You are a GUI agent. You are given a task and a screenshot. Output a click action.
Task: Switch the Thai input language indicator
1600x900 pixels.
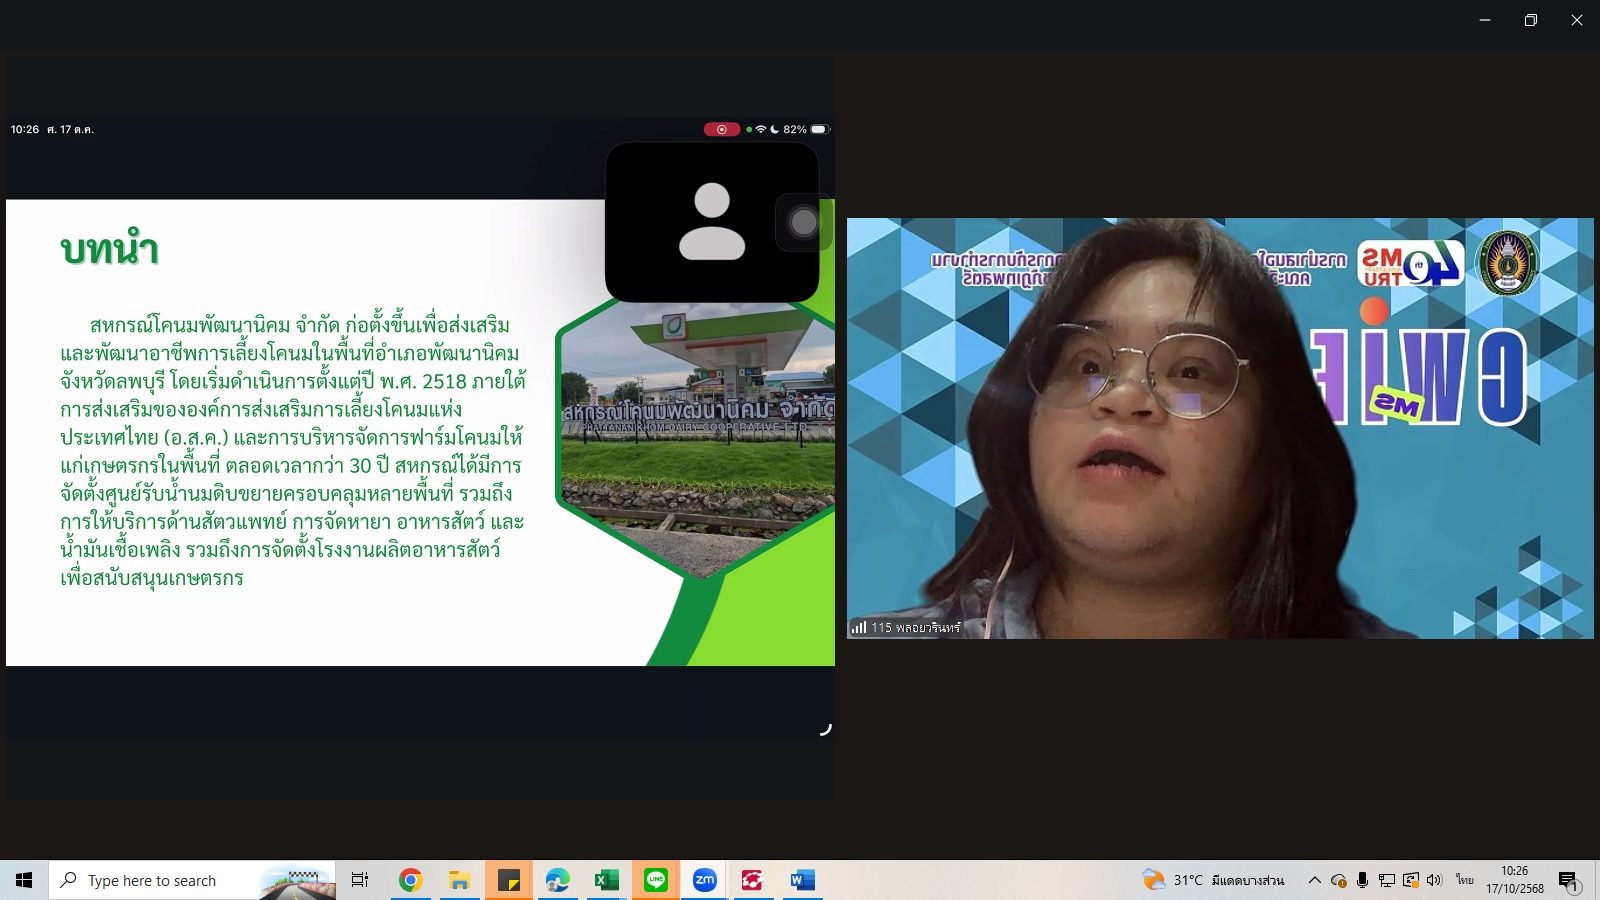pyautogui.click(x=1464, y=880)
